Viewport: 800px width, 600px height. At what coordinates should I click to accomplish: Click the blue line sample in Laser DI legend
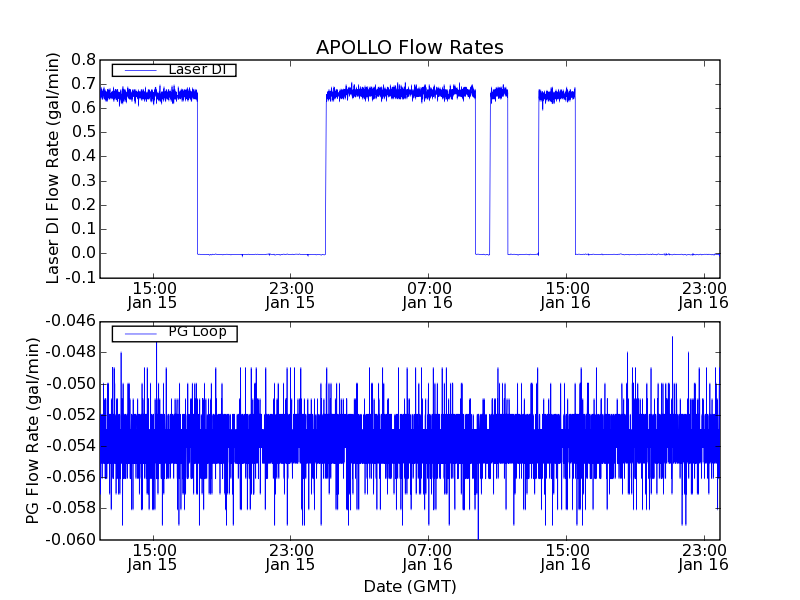click(x=141, y=70)
